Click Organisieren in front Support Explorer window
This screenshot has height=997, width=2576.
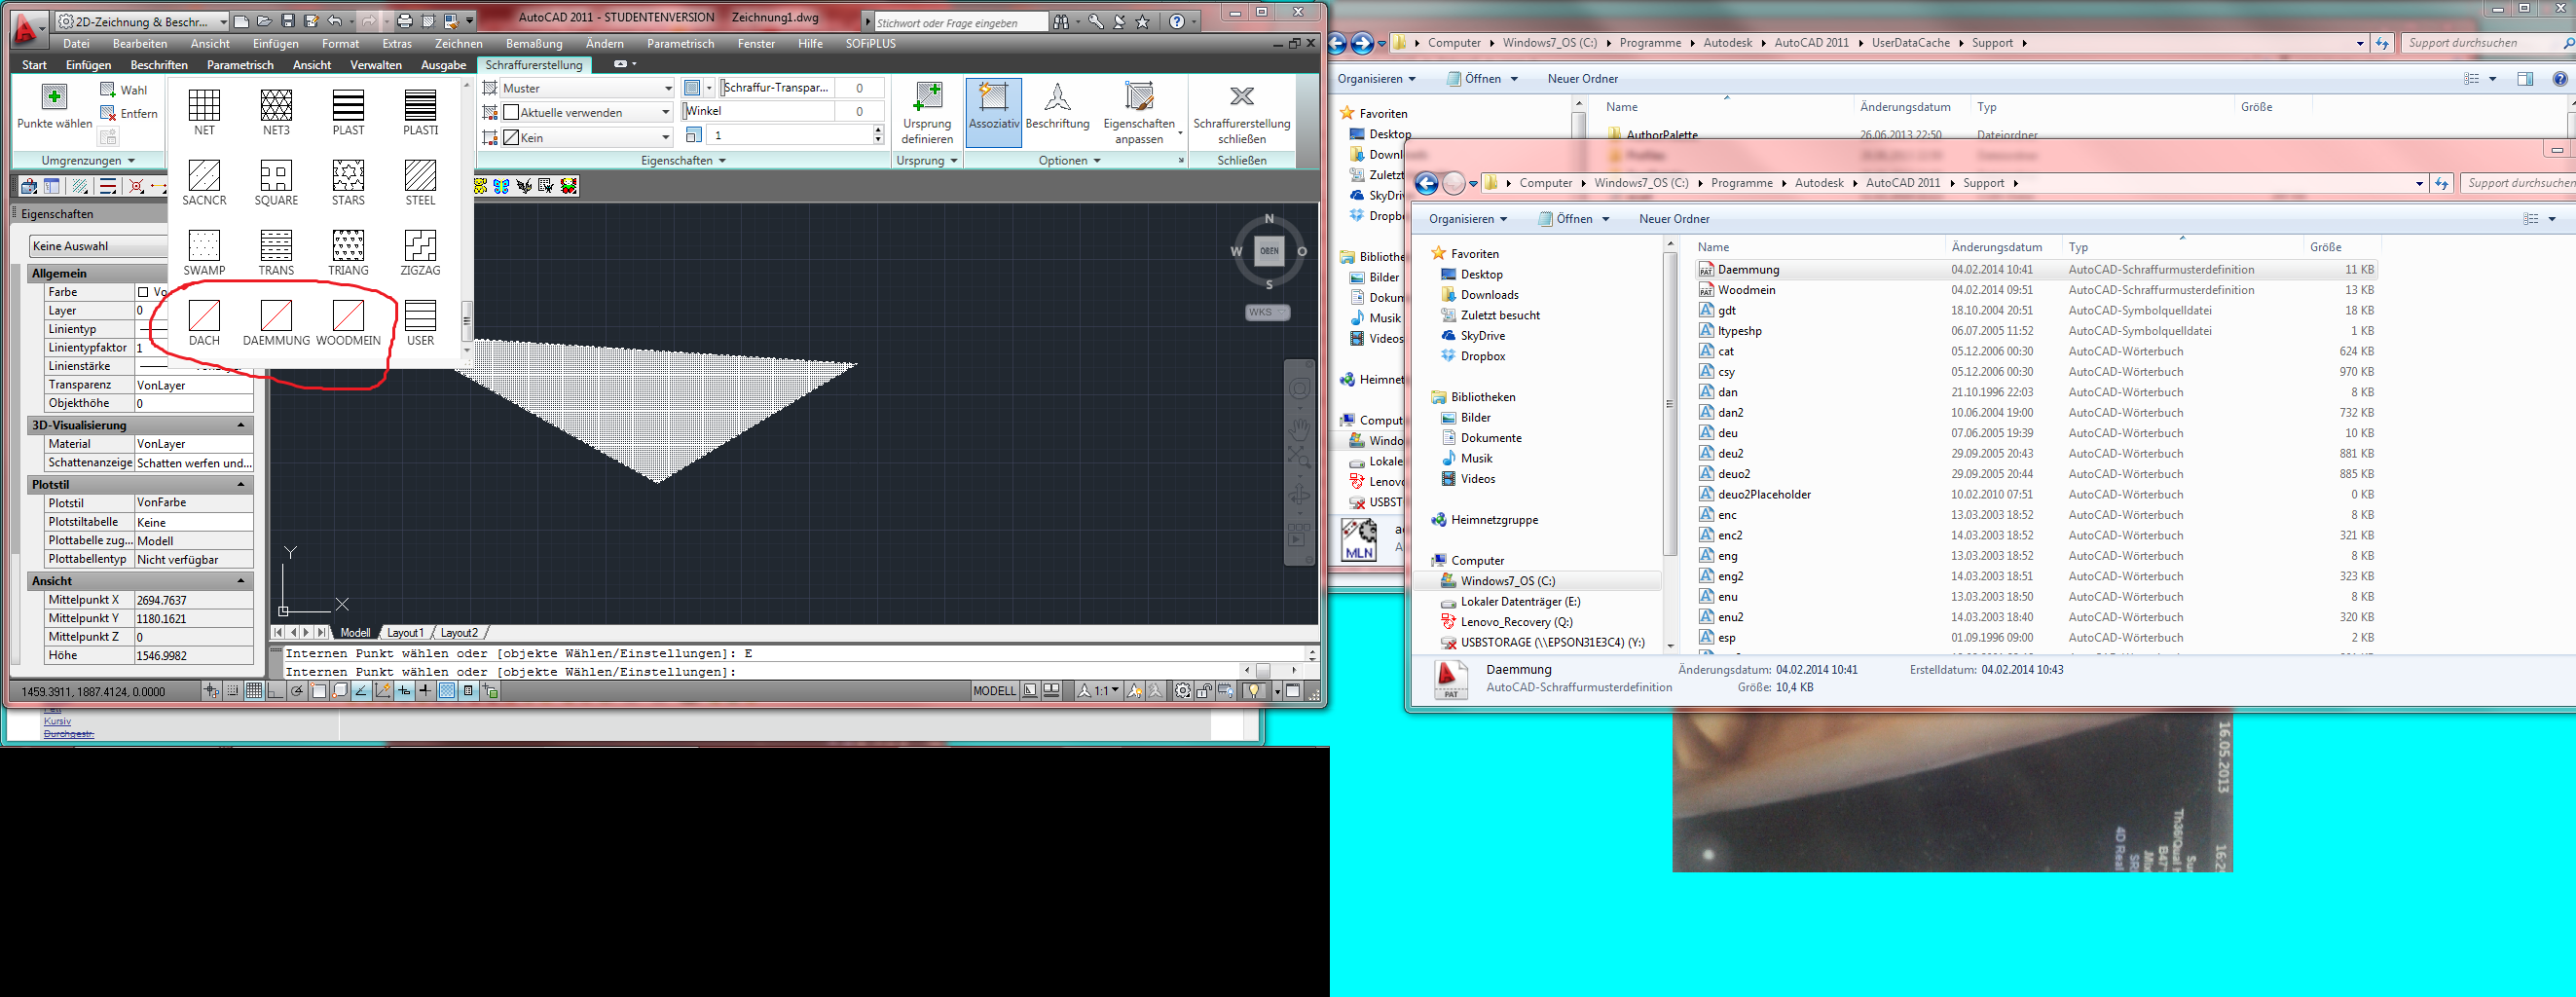click(x=1467, y=219)
